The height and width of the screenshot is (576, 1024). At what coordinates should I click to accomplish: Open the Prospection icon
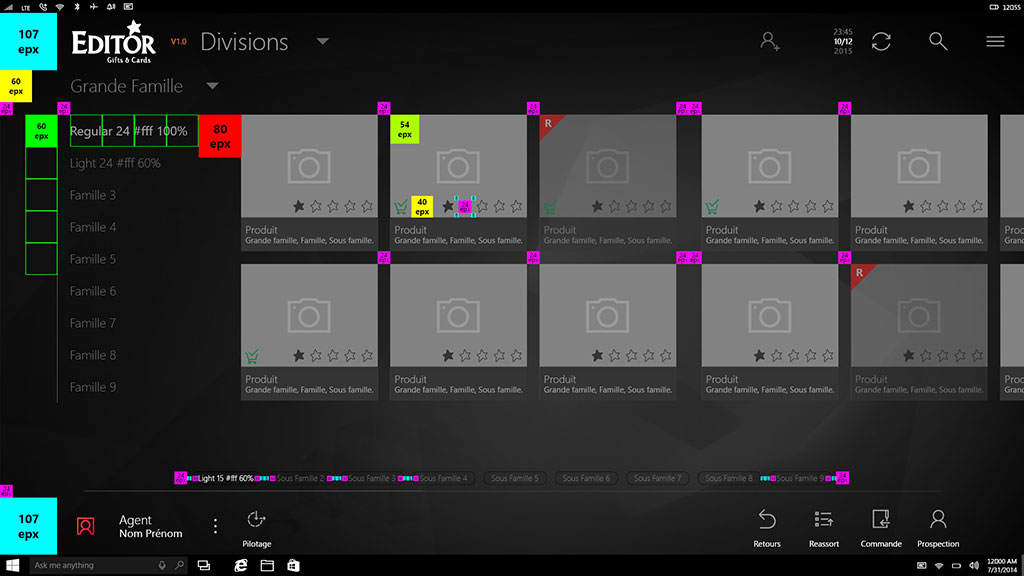[938, 520]
